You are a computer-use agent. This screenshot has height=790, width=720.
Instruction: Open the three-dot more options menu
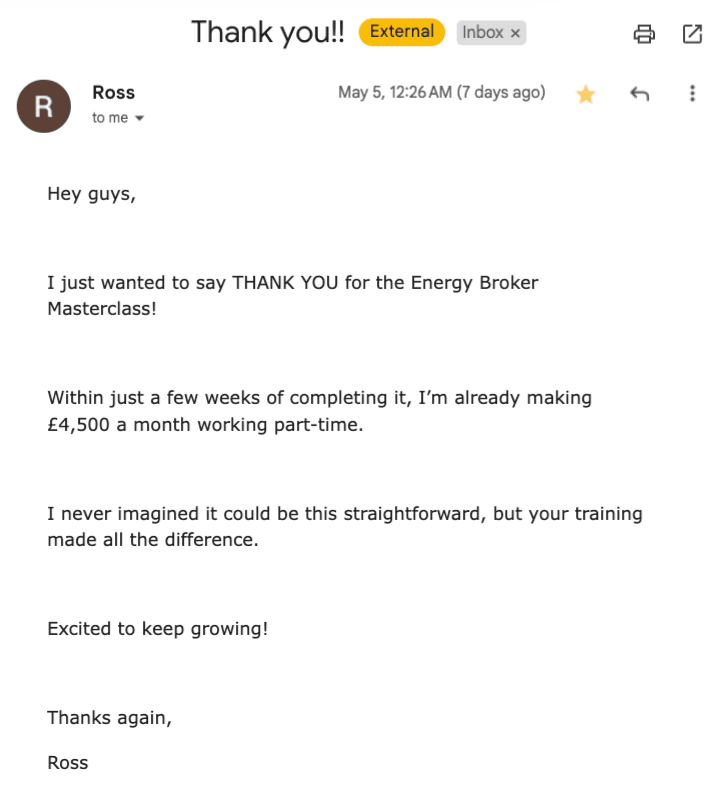pyautogui.click(x=692, y=94)
